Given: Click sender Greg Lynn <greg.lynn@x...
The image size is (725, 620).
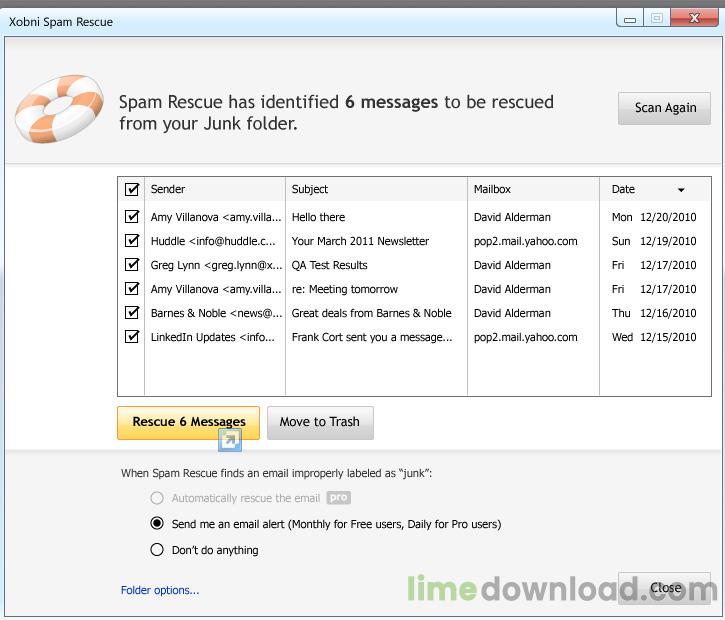Looking at the screenshot, I should [216, 265].
